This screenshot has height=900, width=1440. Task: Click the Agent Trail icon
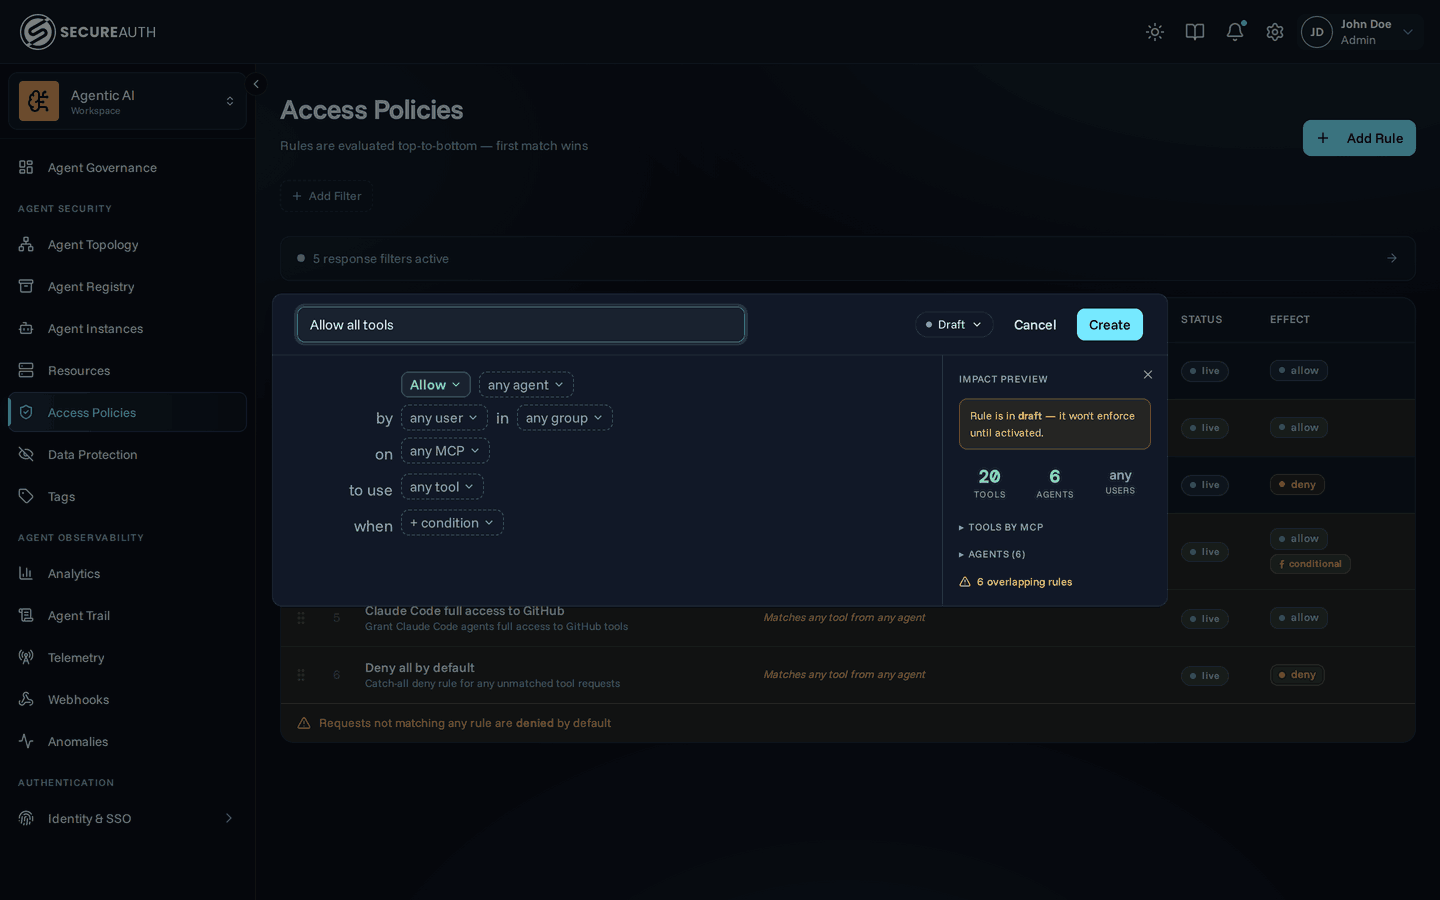coord(26,616)
